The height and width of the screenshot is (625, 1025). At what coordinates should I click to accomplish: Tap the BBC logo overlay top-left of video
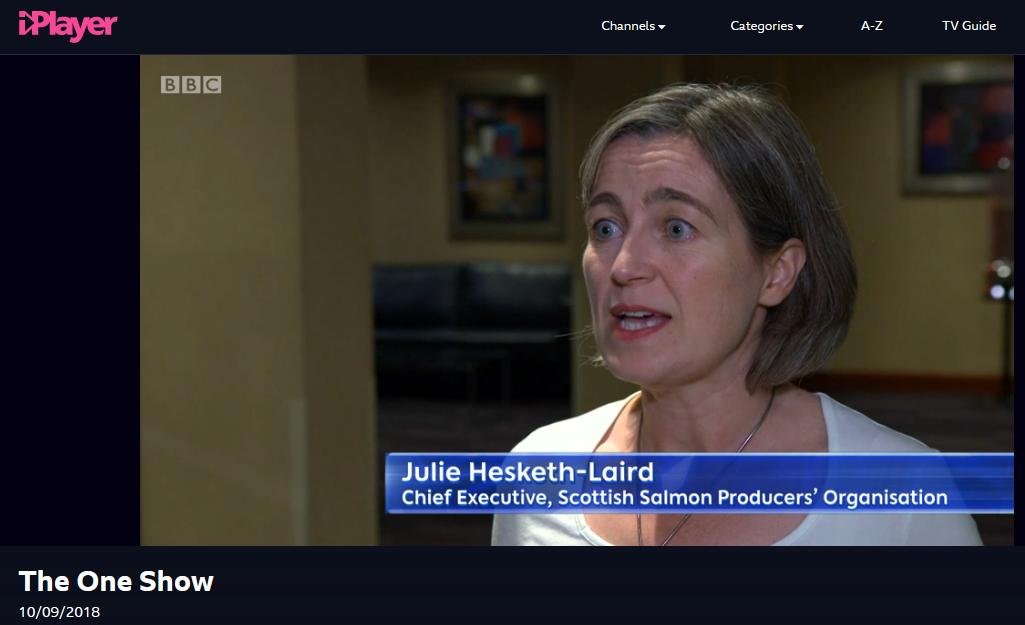(191, 85)
